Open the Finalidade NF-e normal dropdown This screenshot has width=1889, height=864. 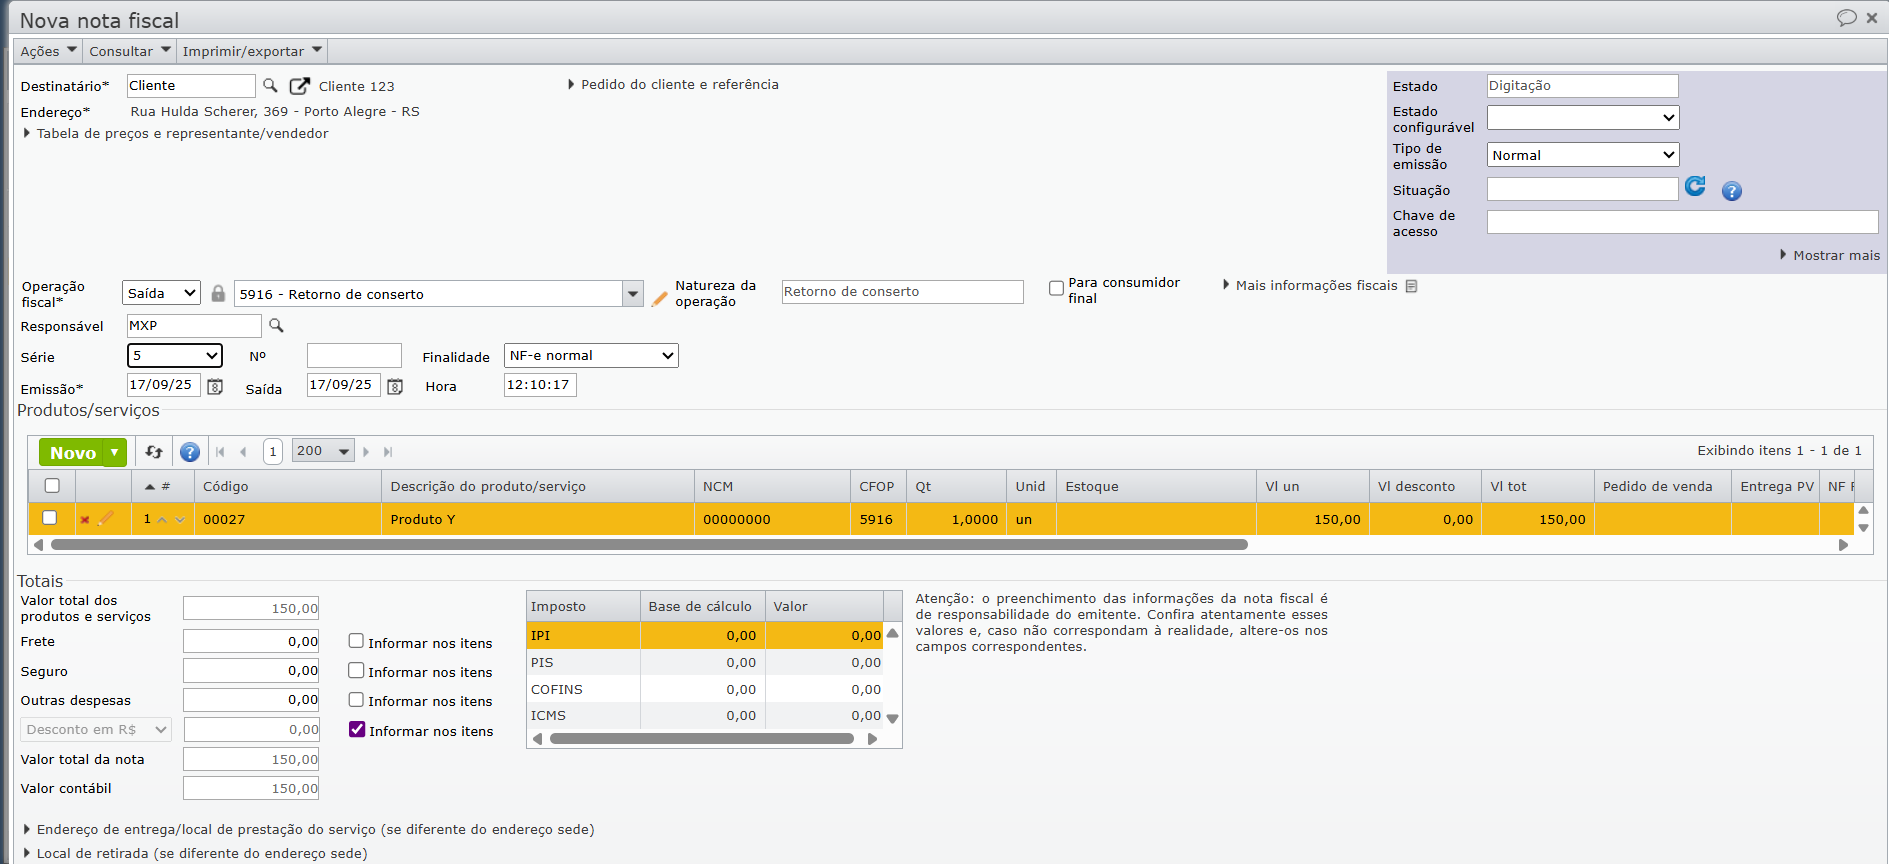591,356
